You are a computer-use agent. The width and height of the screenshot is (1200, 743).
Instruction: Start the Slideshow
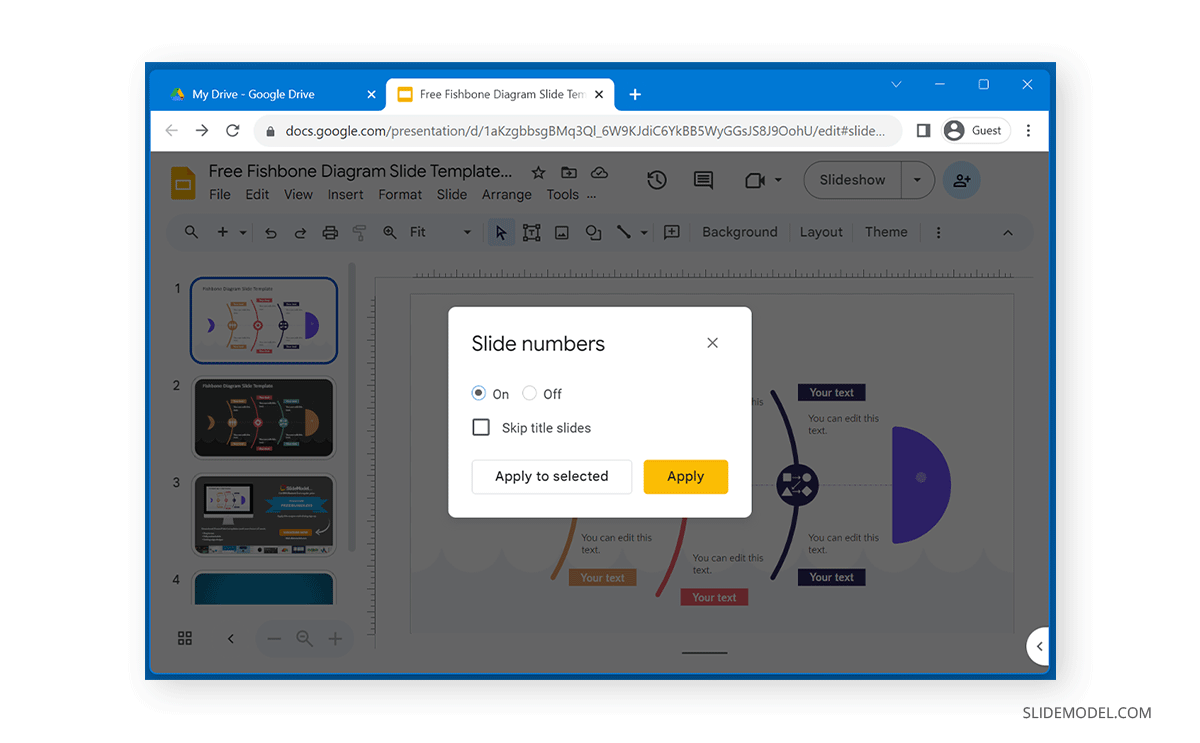852,180
